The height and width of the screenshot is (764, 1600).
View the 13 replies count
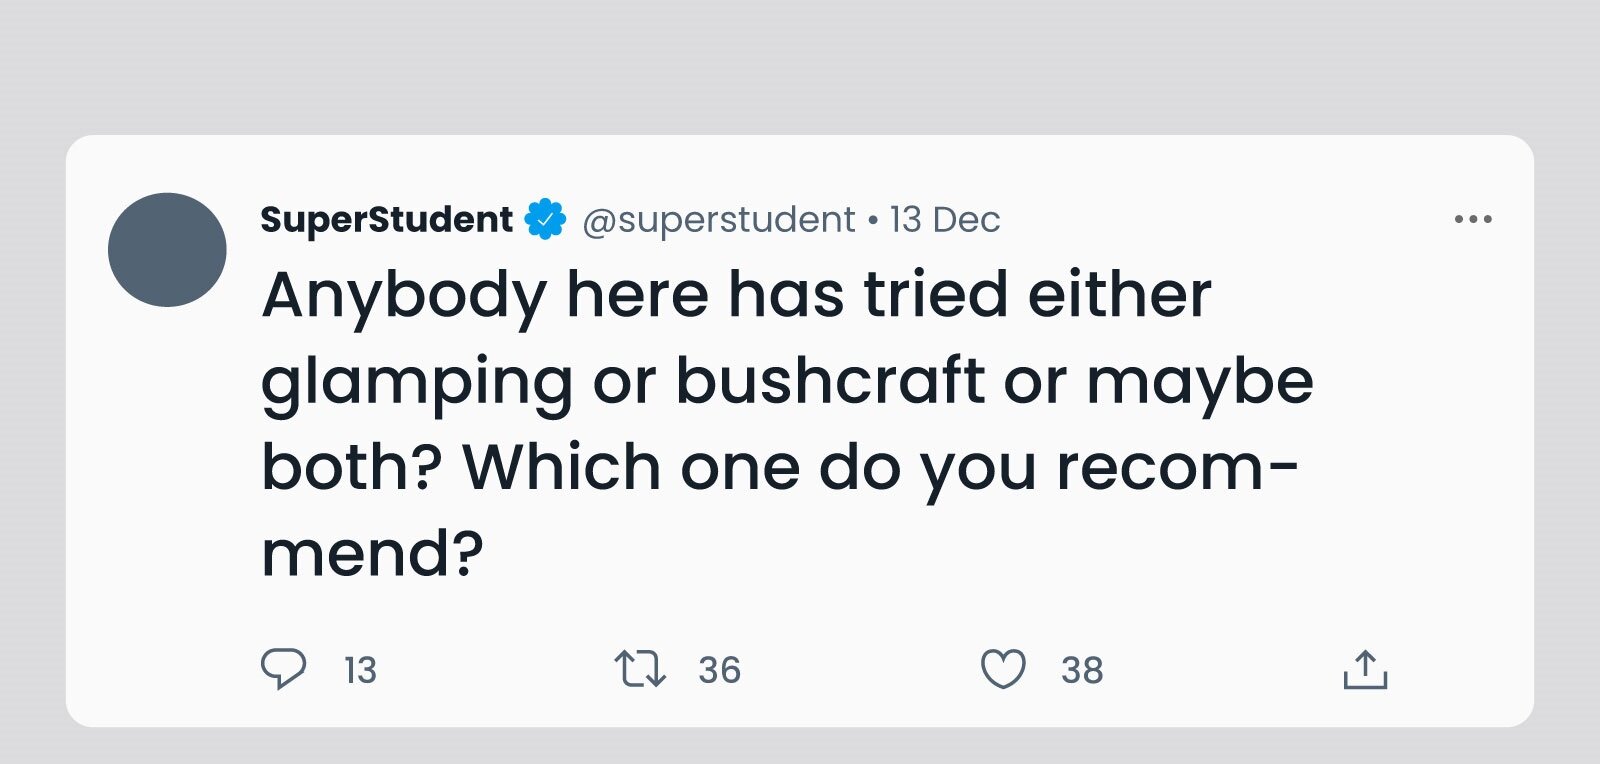(360, 670)
